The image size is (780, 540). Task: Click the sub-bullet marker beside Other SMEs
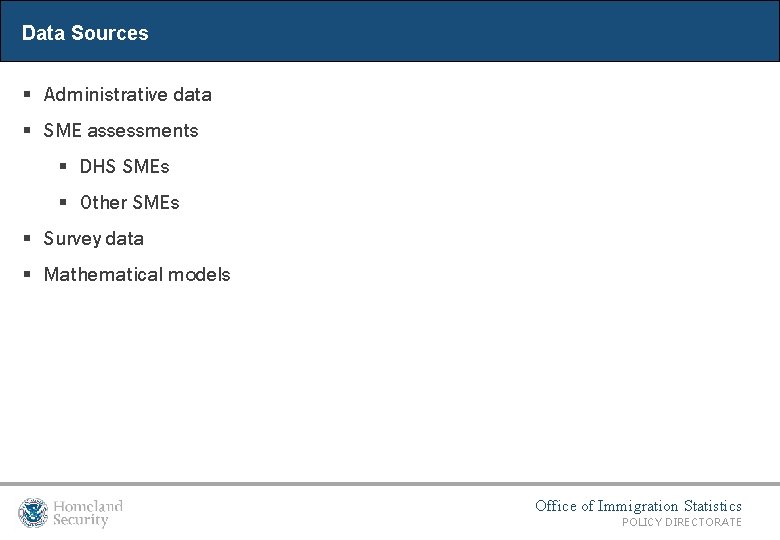(62, 203)
